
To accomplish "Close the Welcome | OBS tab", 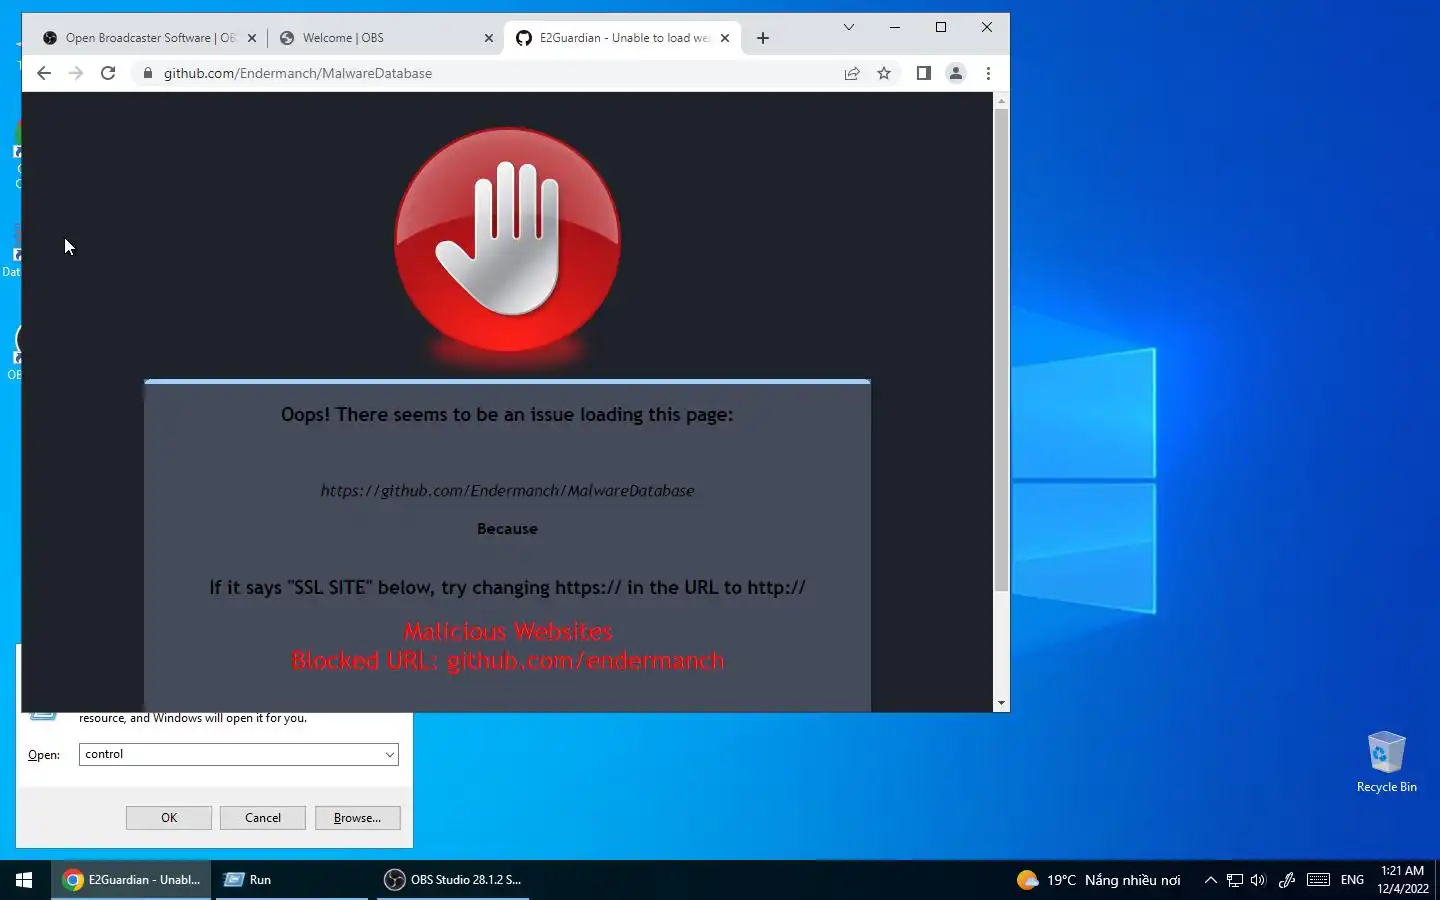I will pos(489,38).
